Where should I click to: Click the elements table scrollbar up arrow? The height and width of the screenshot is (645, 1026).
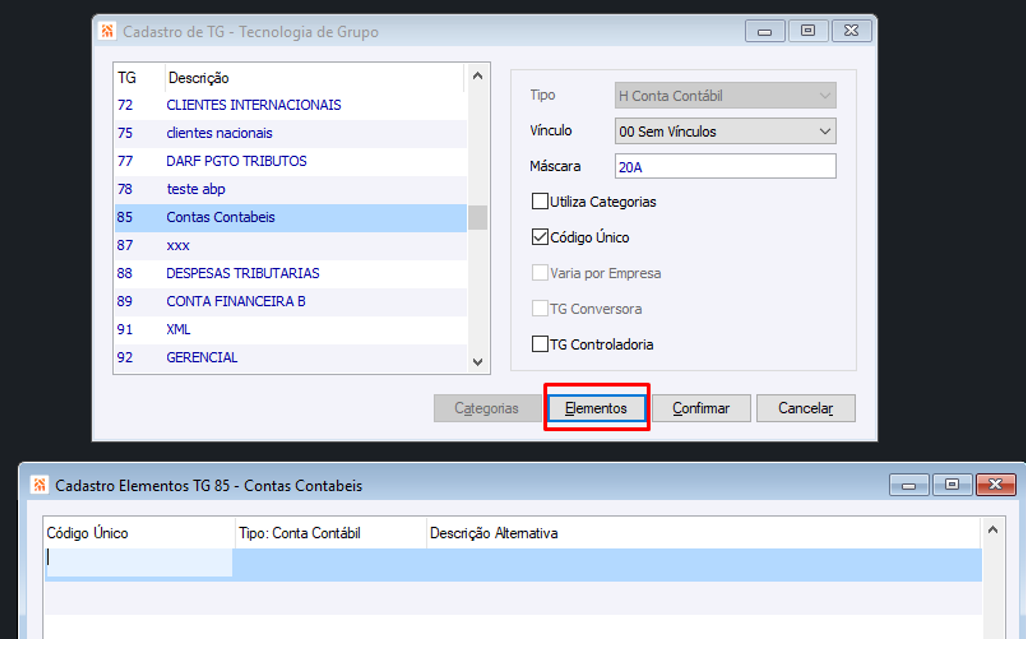click(x=993, y=530)
